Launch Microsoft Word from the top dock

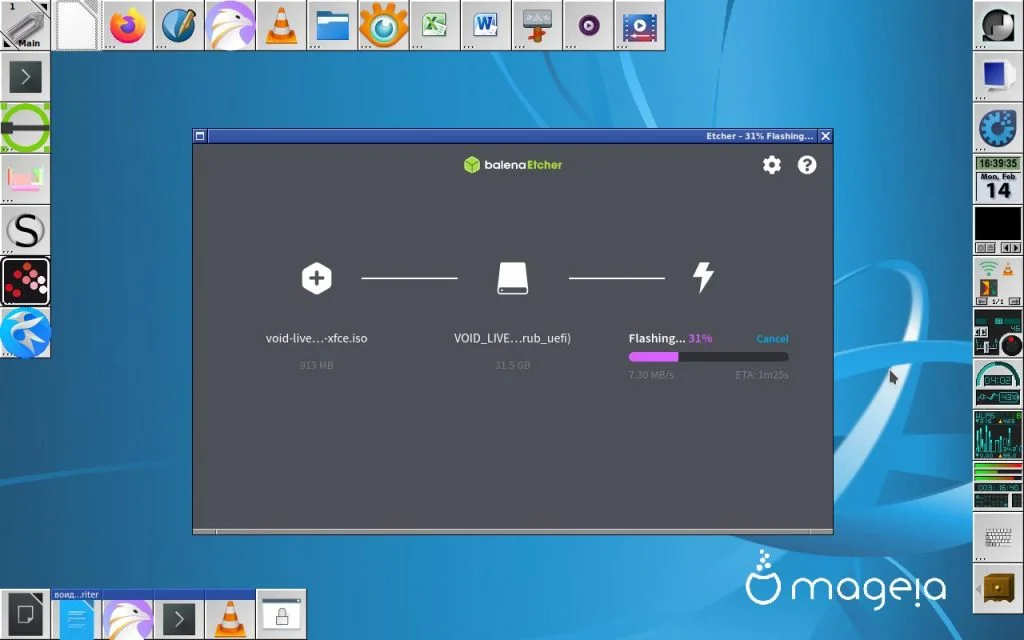coord(485,25)
